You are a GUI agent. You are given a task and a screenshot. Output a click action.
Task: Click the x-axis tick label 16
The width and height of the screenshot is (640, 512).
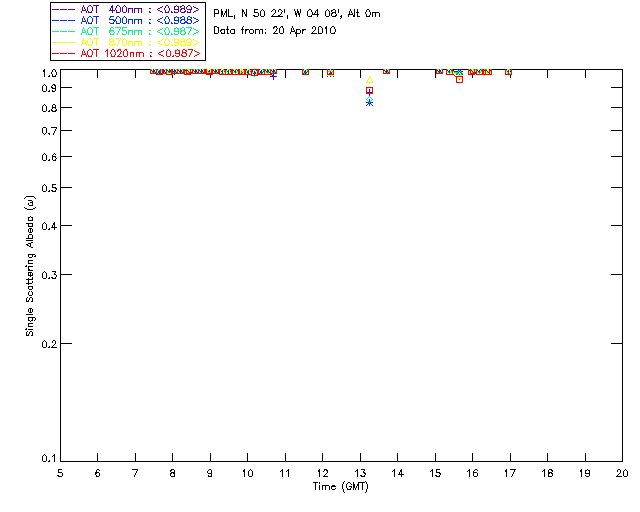point(473,473)
